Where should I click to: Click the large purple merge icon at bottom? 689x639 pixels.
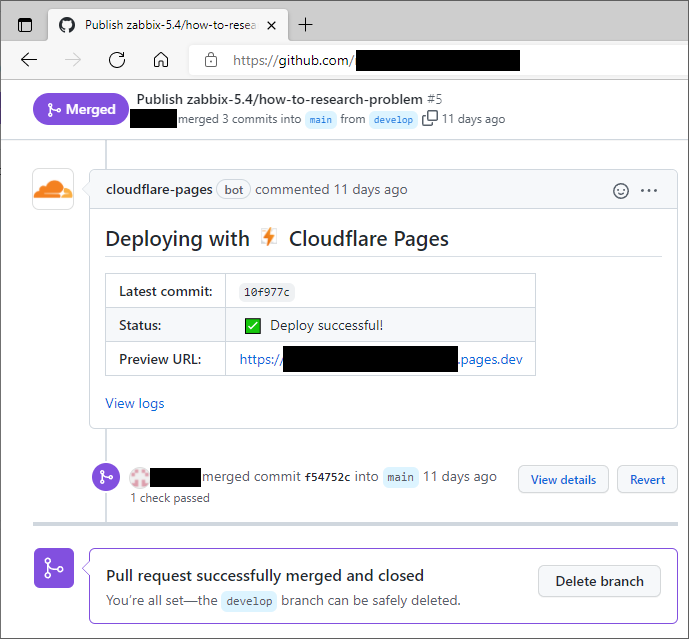click(x=54, y=568)
